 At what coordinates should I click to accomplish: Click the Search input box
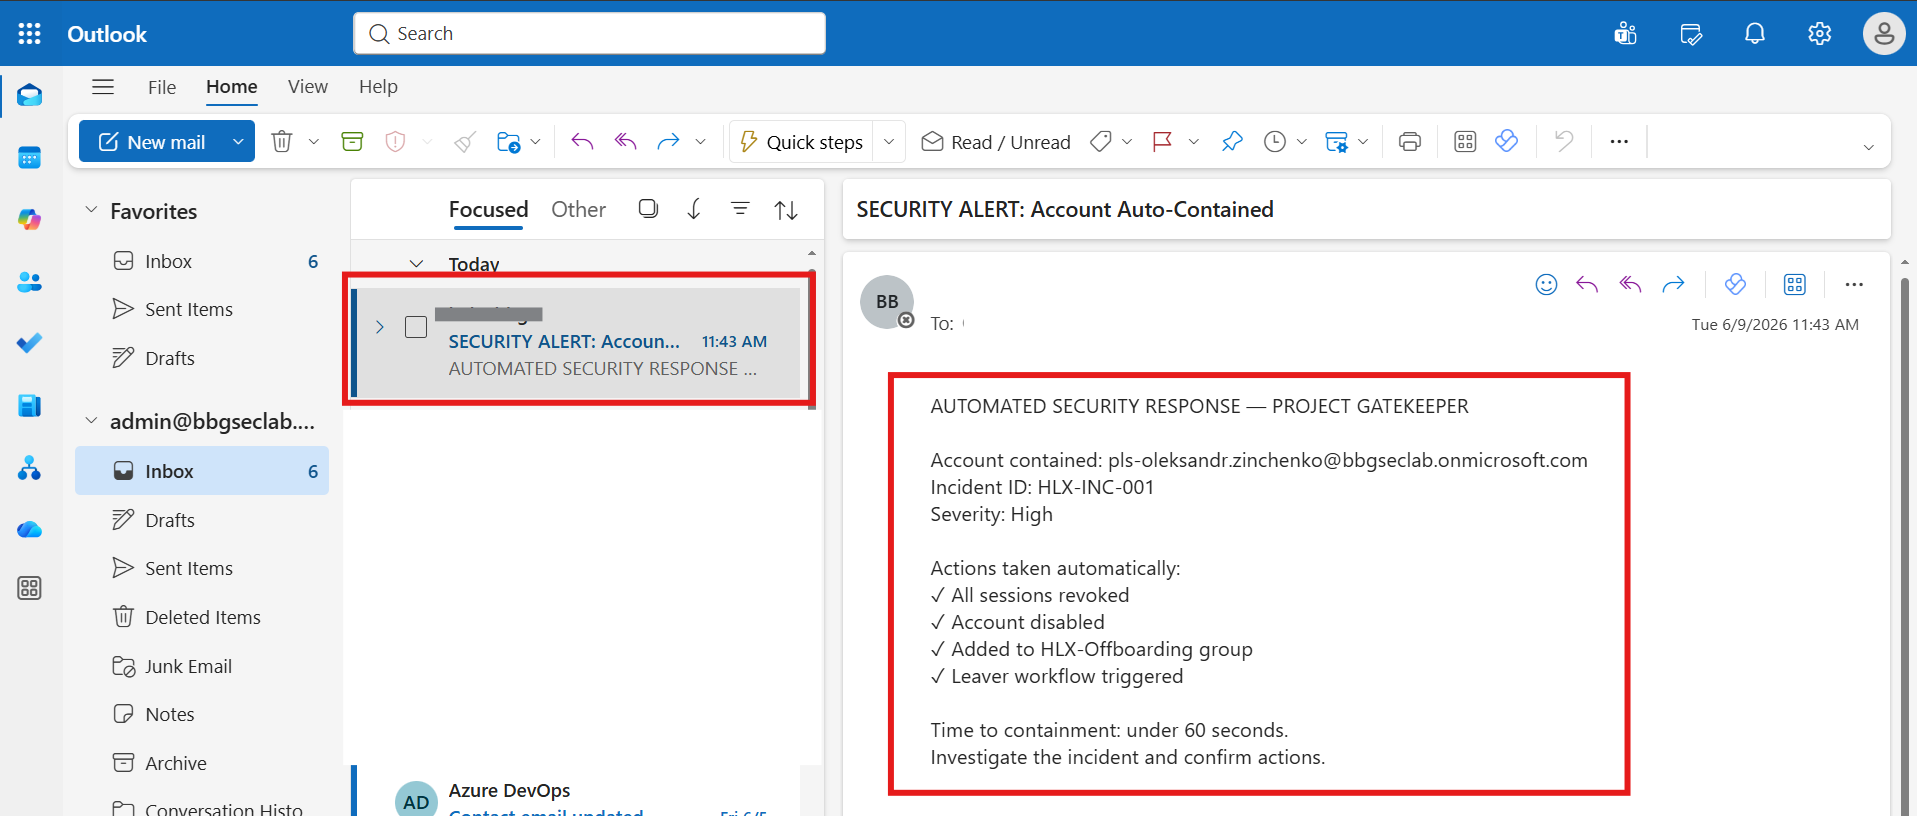589,34
